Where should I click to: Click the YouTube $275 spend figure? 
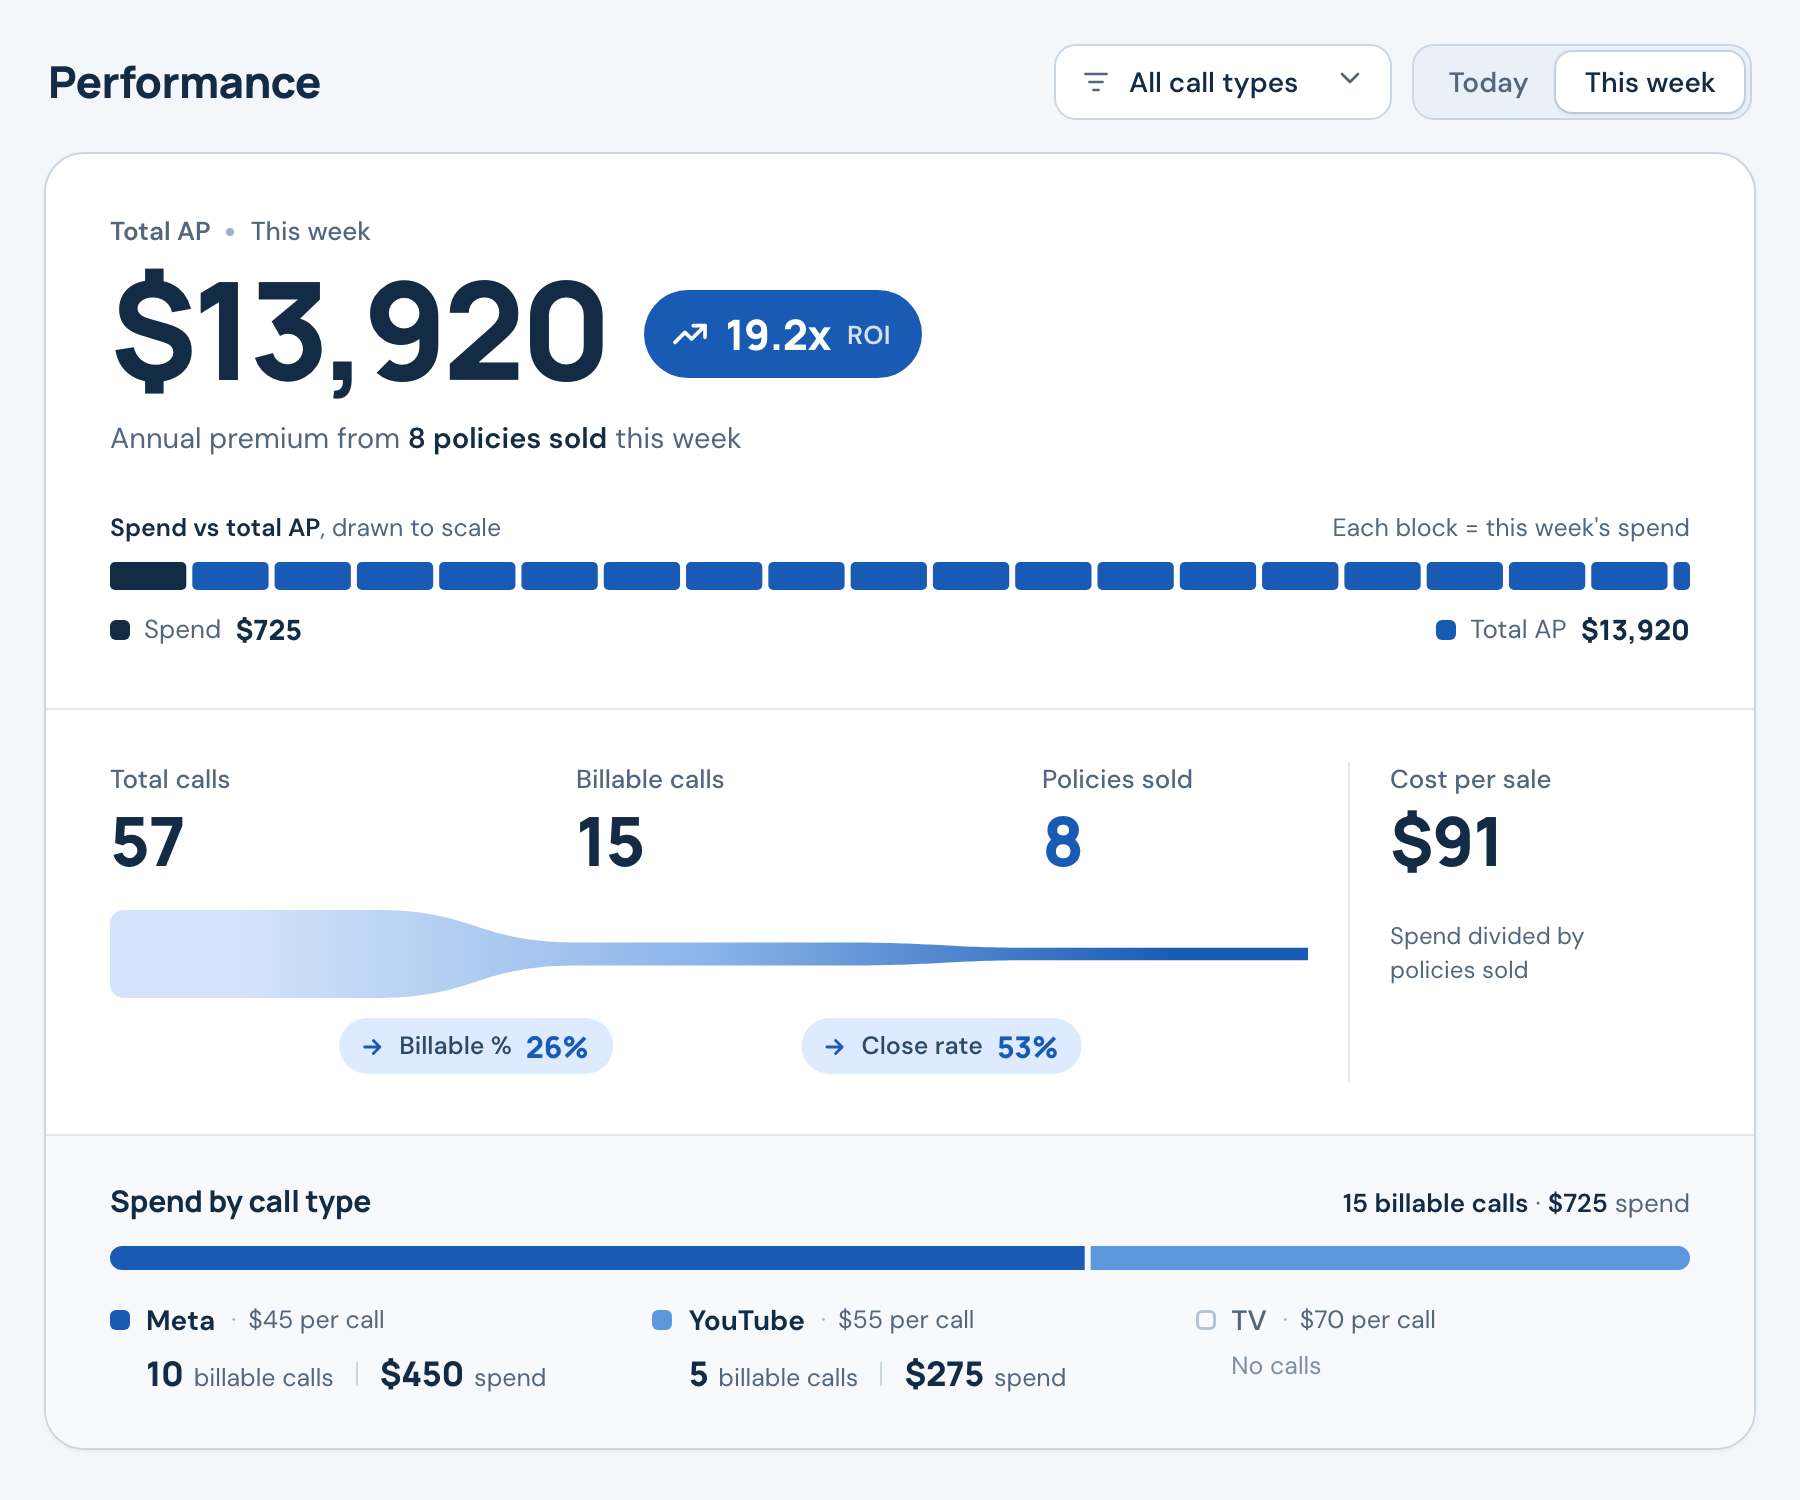click(944, 1375)
